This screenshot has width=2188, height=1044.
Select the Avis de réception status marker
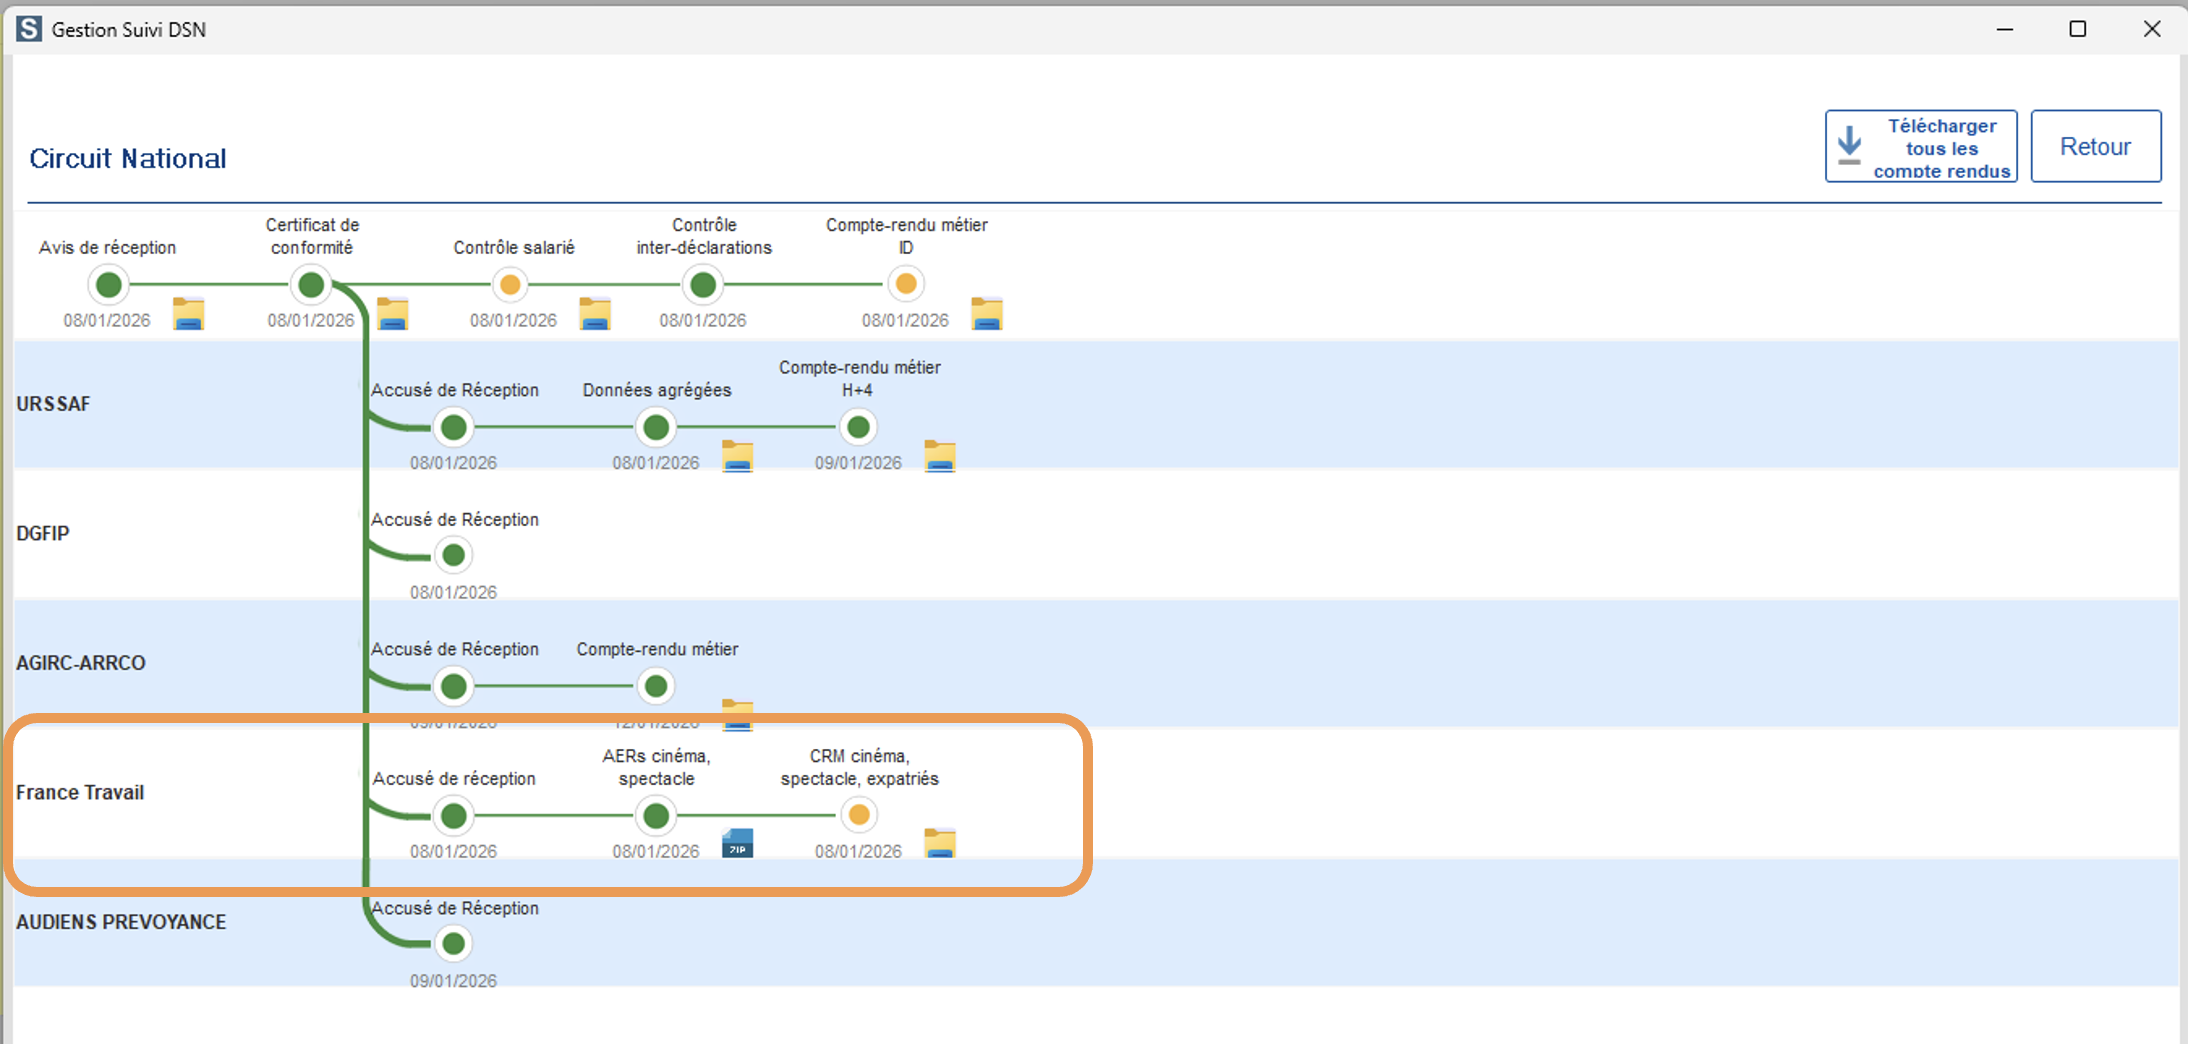pyautogui.click(x=109, y=285)
